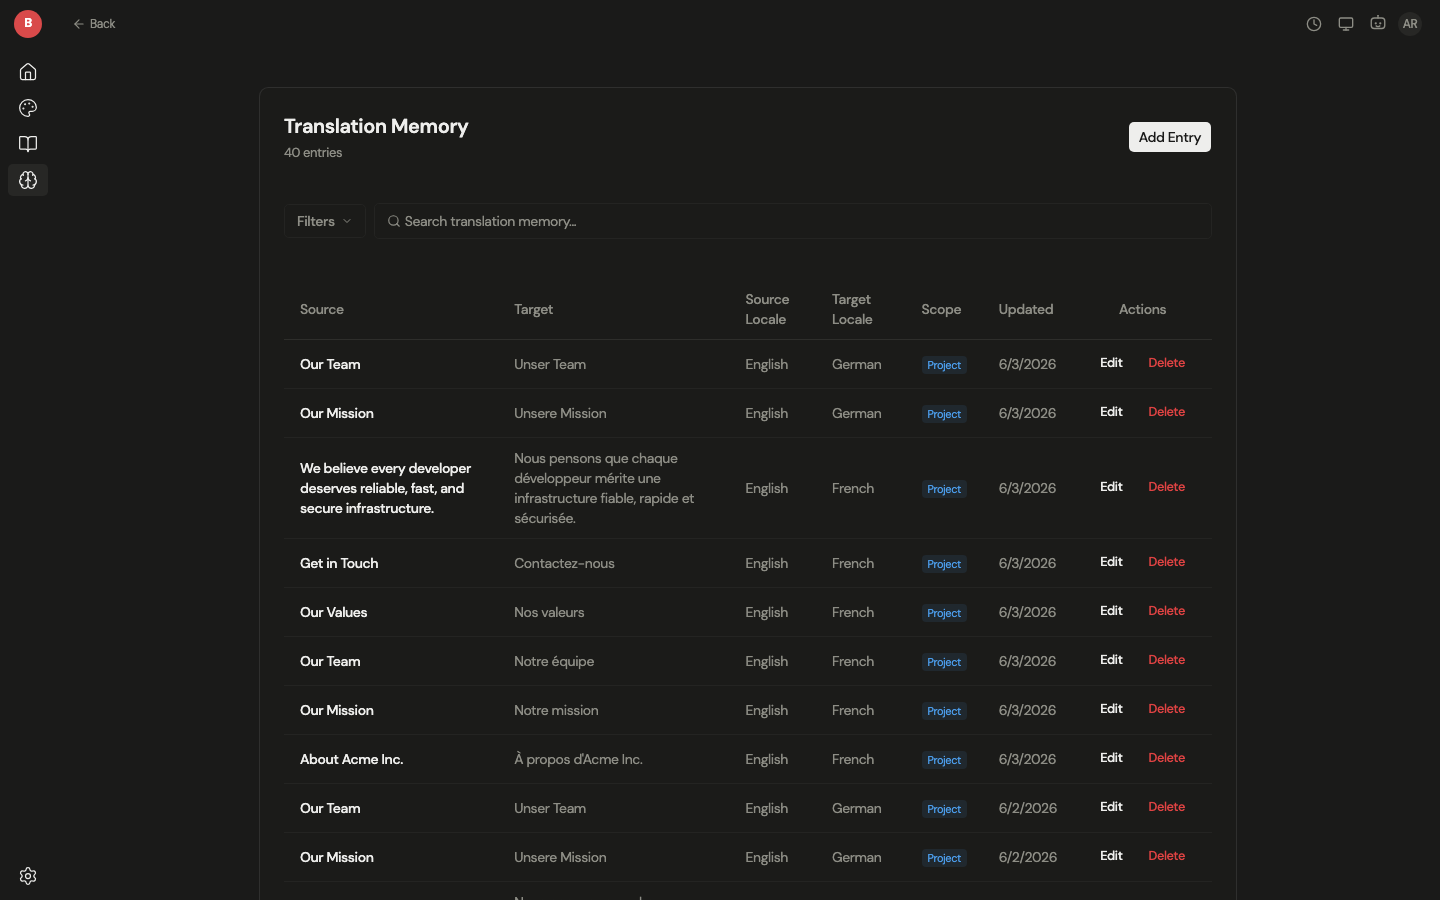Open the glossary book icon in sidebar
Screen dimensions: 1440x900
pos(28,144)
